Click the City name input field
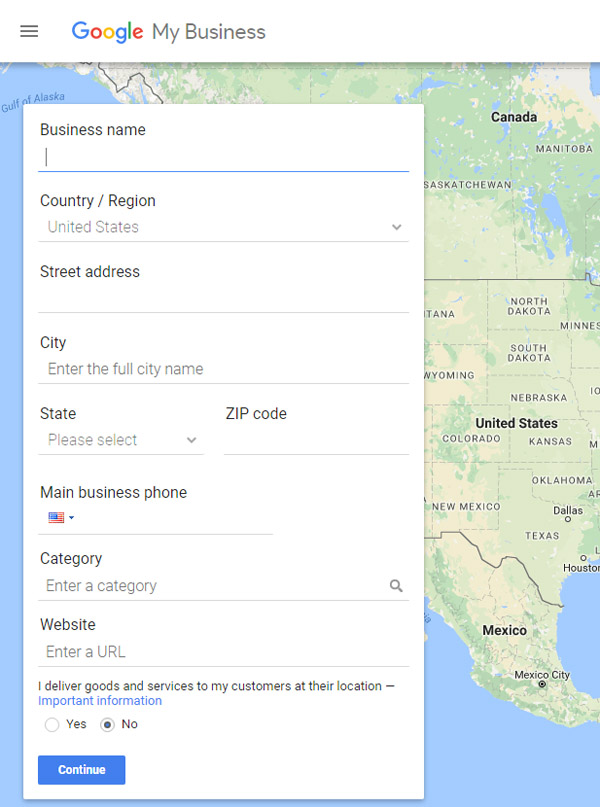The image size is (600, 807). (x=223, y=369)
